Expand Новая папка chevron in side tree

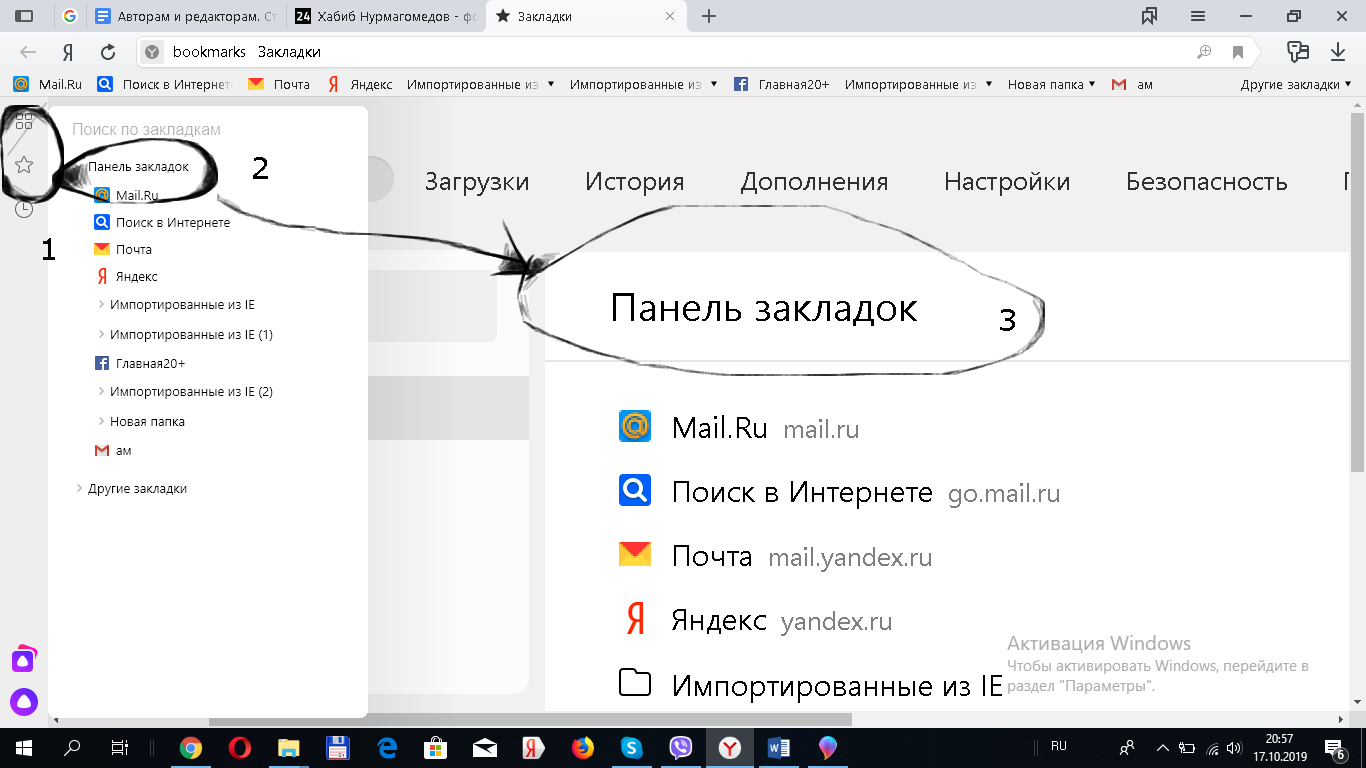coord(102,421)
